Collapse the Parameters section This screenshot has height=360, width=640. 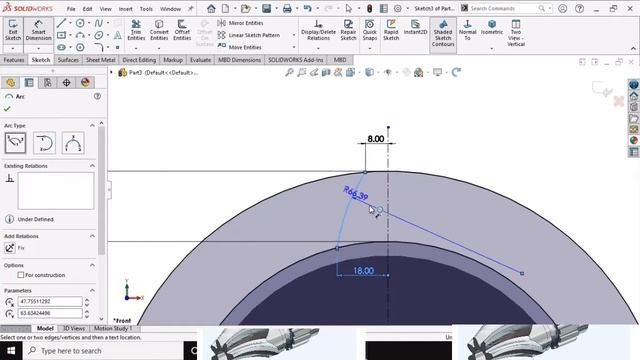pos(92,290)
